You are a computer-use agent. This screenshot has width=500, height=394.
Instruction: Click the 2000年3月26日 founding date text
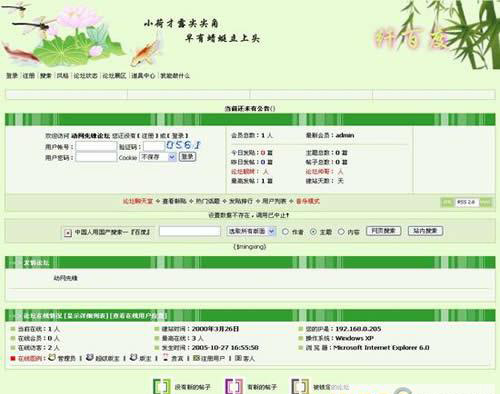tap(215, 329)
